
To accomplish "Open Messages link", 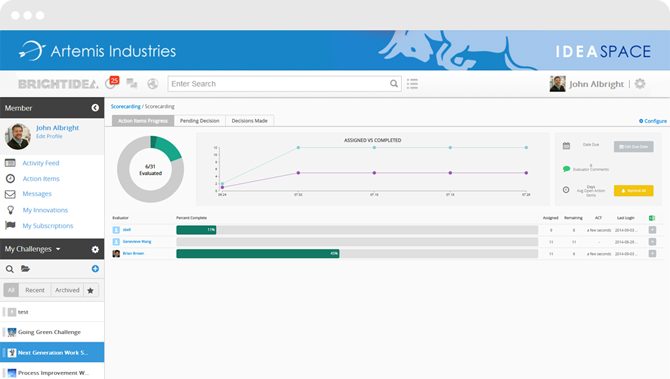I will pos(37,194).
